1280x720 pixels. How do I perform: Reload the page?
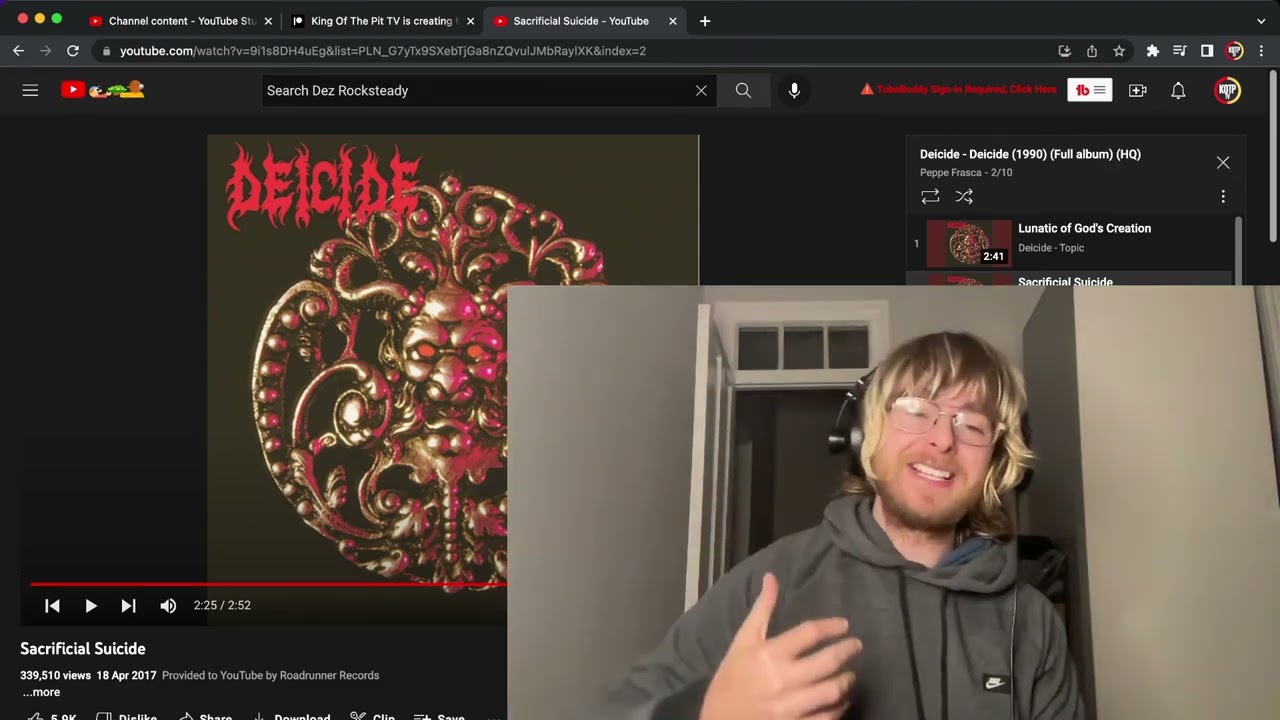(x=73, y=51)
